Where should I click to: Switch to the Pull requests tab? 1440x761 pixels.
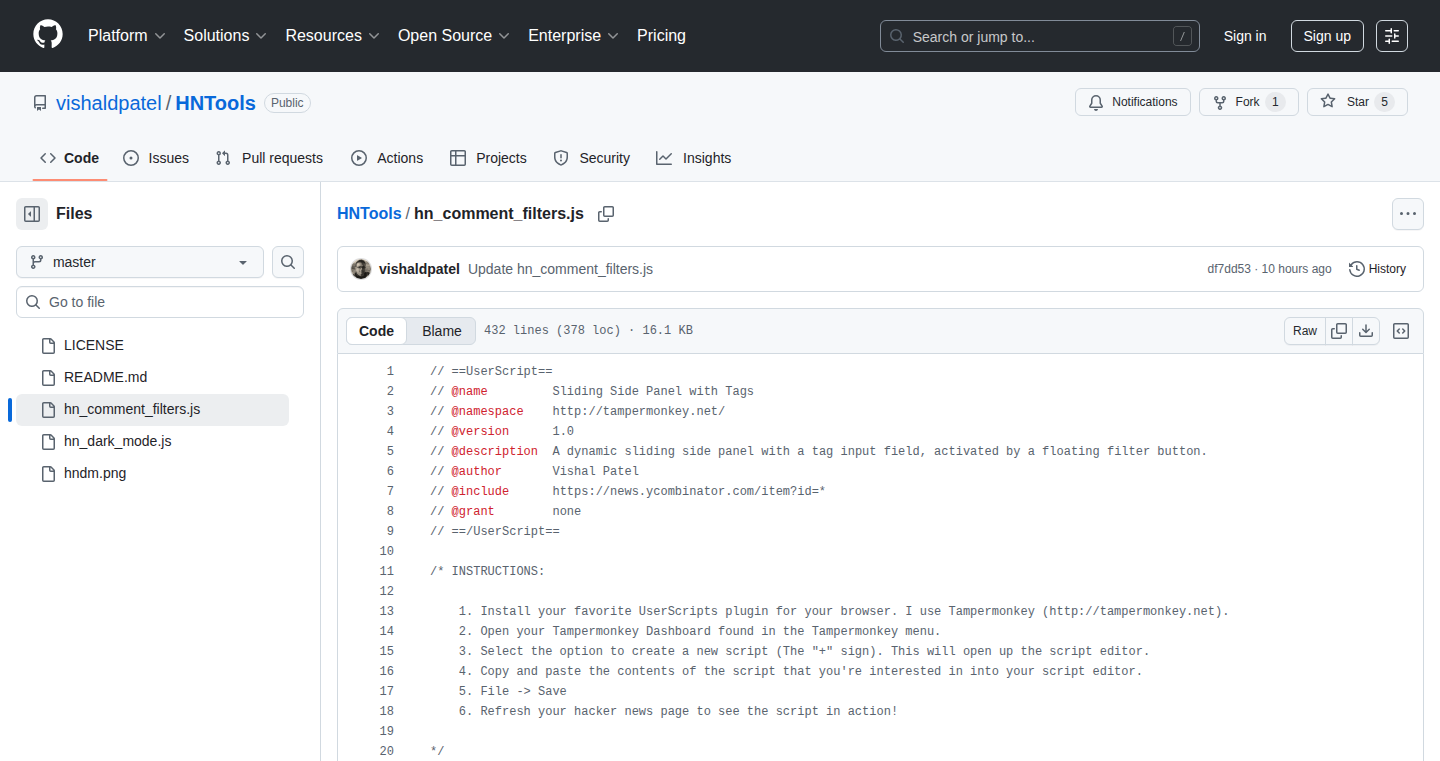tap(269, 158)
